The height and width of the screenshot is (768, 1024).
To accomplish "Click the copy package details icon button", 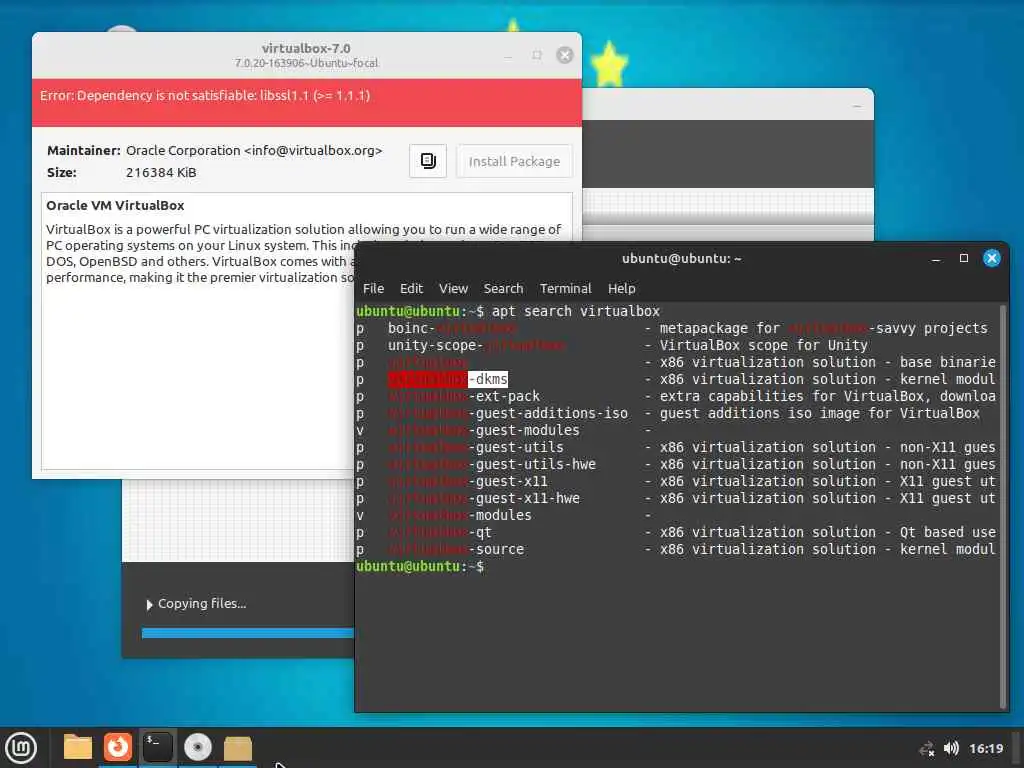I will click(428, 161).
